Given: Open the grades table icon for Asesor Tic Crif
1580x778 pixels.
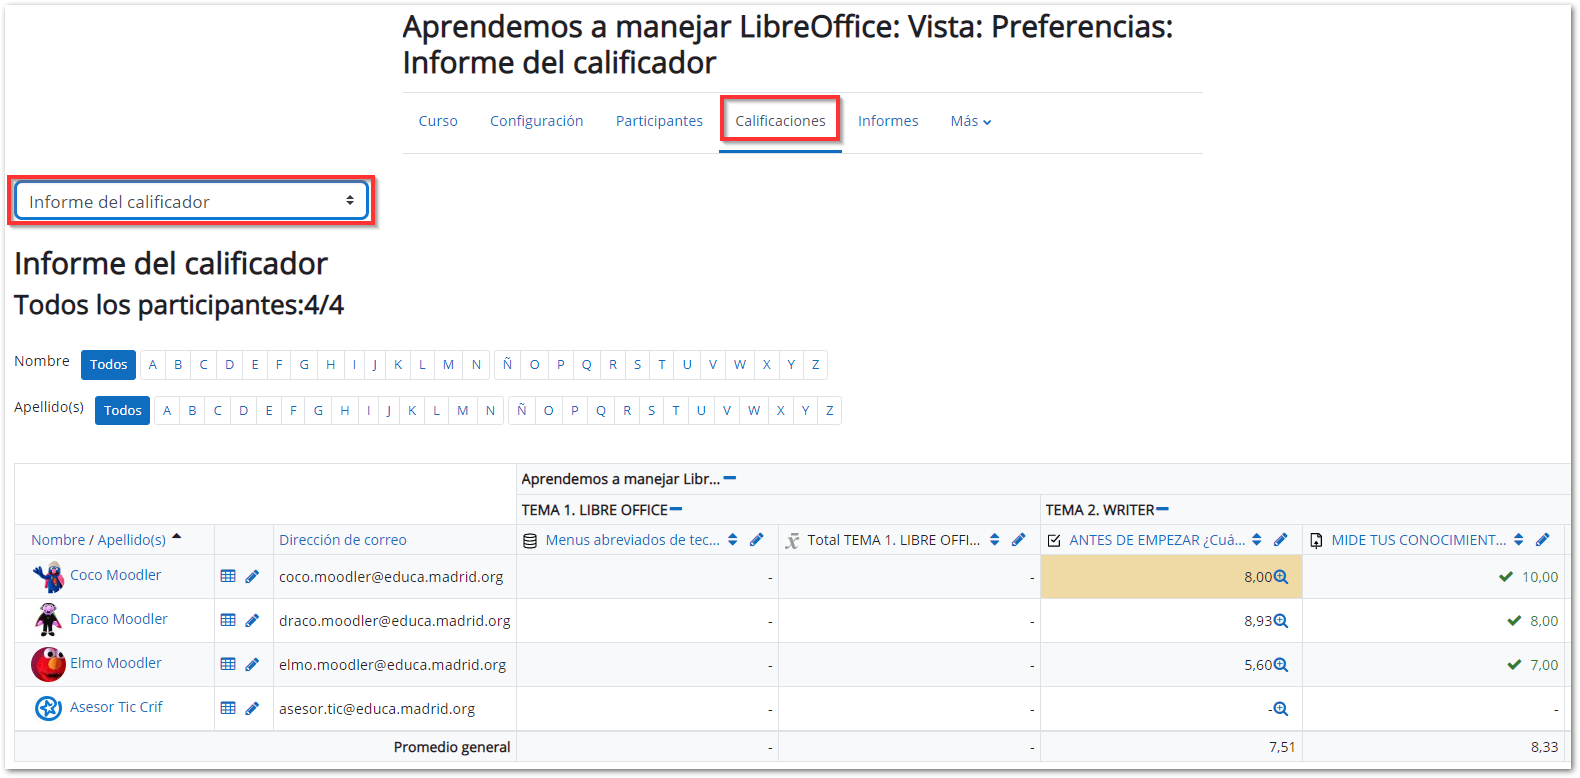Looking at the screenshot, I should [228, 708].
